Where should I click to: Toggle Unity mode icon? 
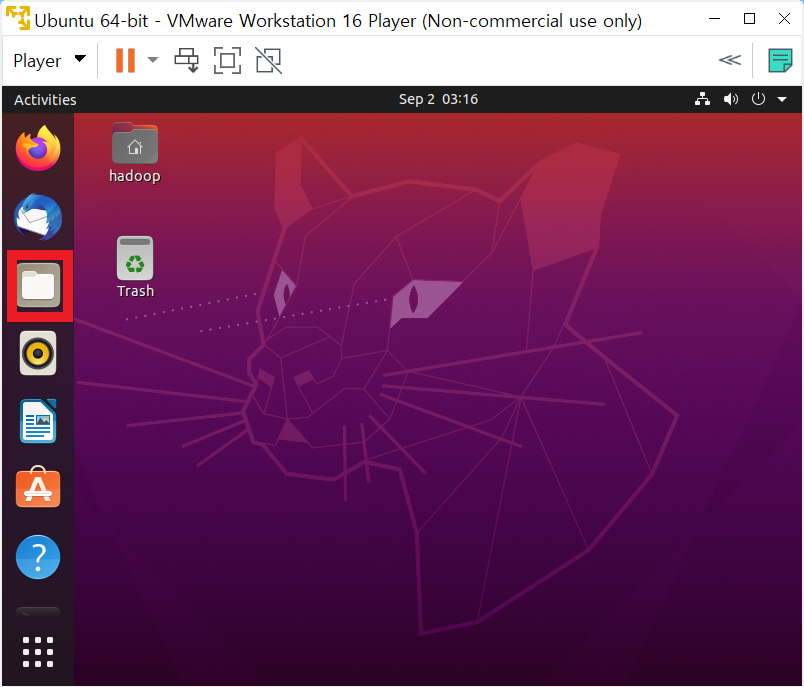point(269,60)
